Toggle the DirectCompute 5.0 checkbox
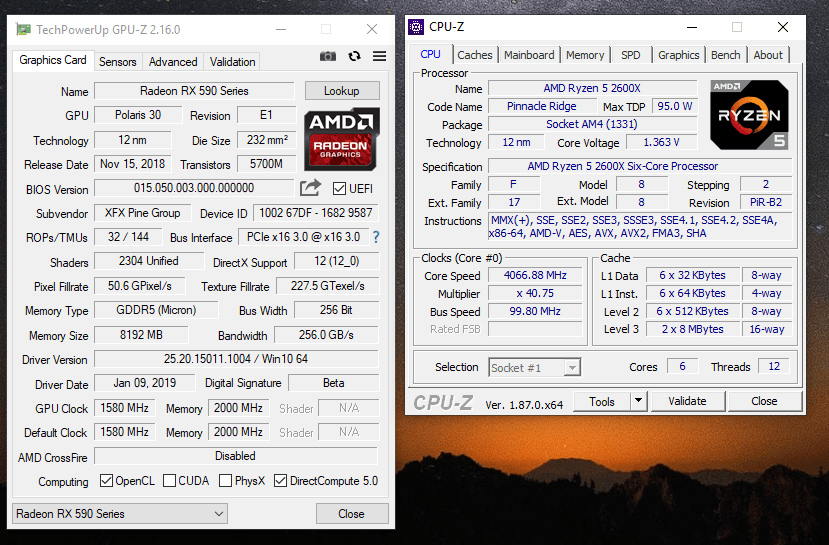 click(x=280, y=481)
